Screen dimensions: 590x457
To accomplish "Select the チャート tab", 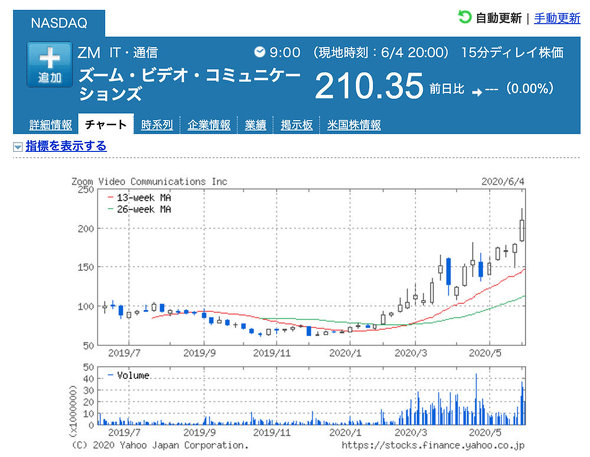I will coord(106,124).
